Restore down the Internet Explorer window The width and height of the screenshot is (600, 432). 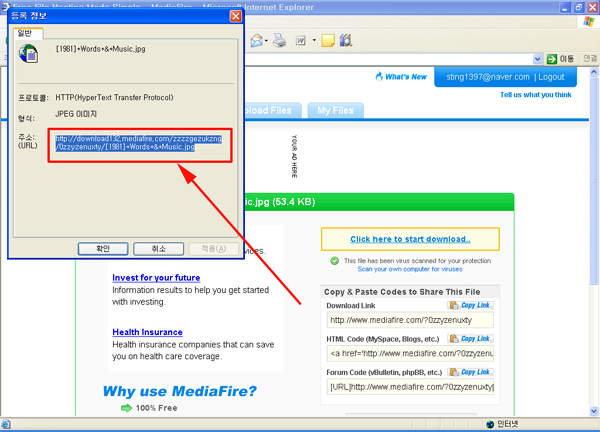coord(579,7)
